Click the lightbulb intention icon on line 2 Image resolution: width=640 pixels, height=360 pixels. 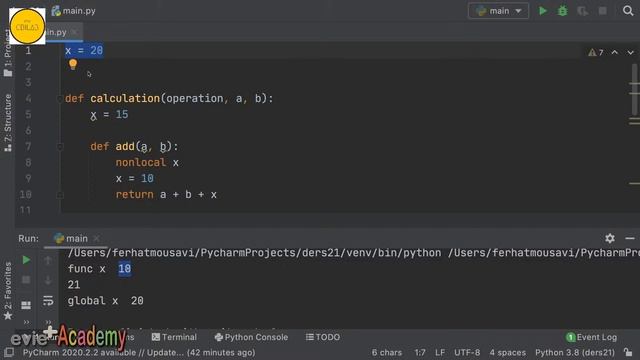73,64
